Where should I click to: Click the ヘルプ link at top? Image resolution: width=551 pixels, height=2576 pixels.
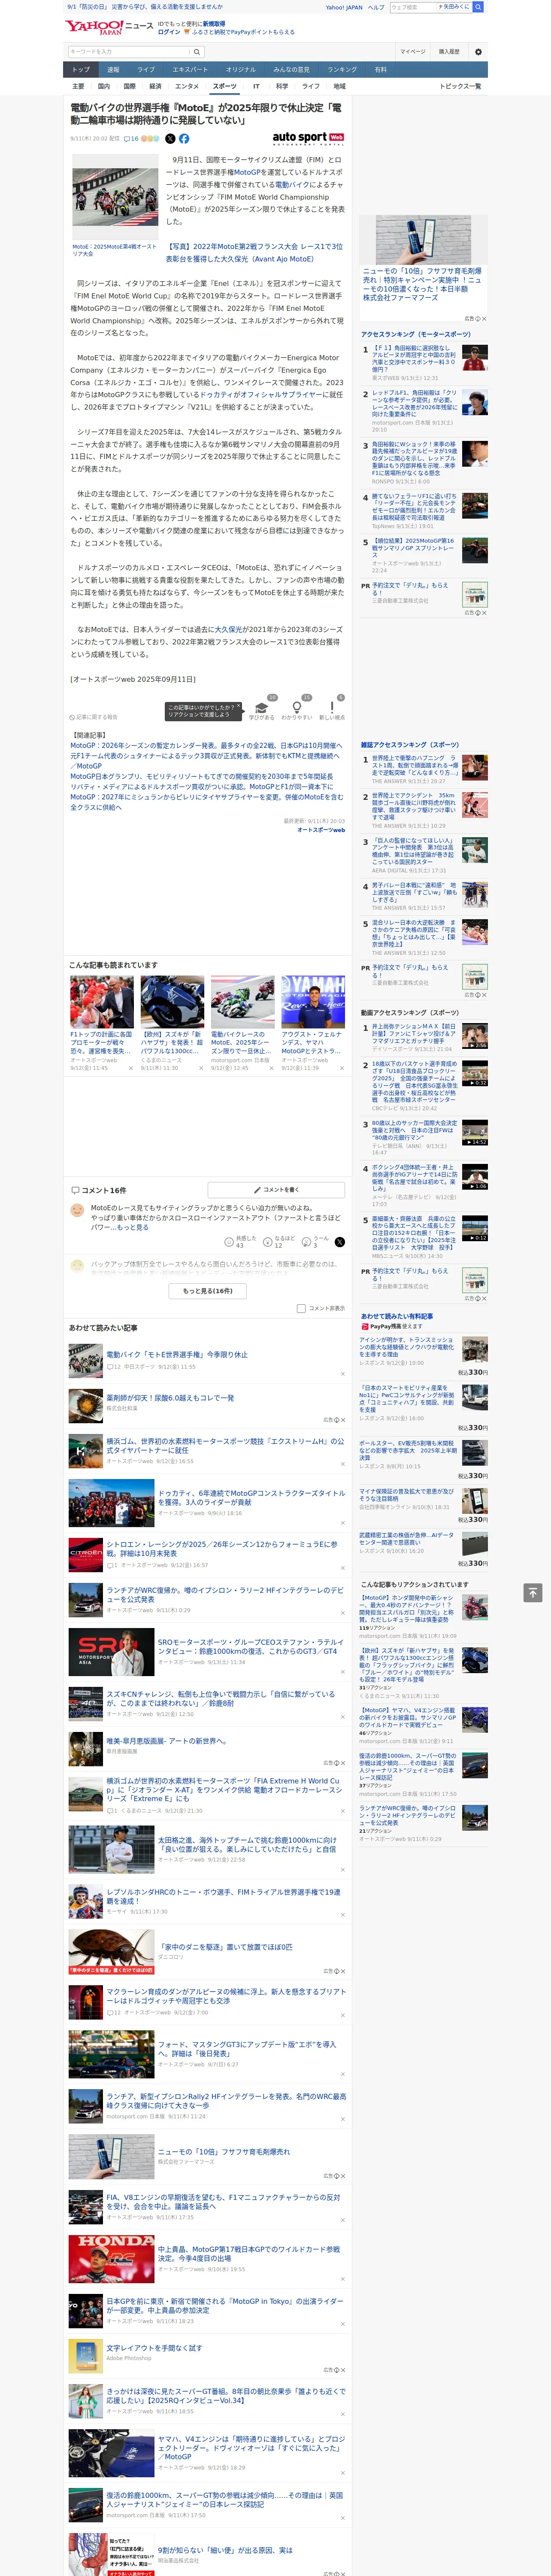(376, 7)
